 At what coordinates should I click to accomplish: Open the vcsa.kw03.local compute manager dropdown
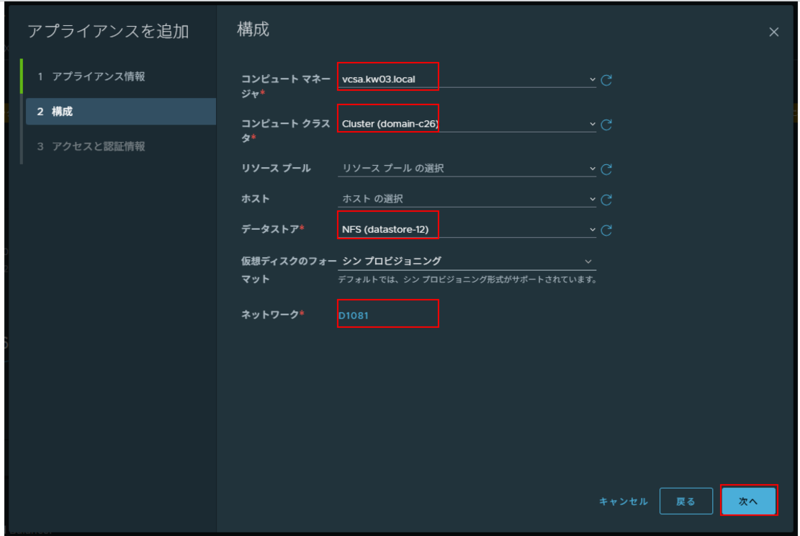467,79
